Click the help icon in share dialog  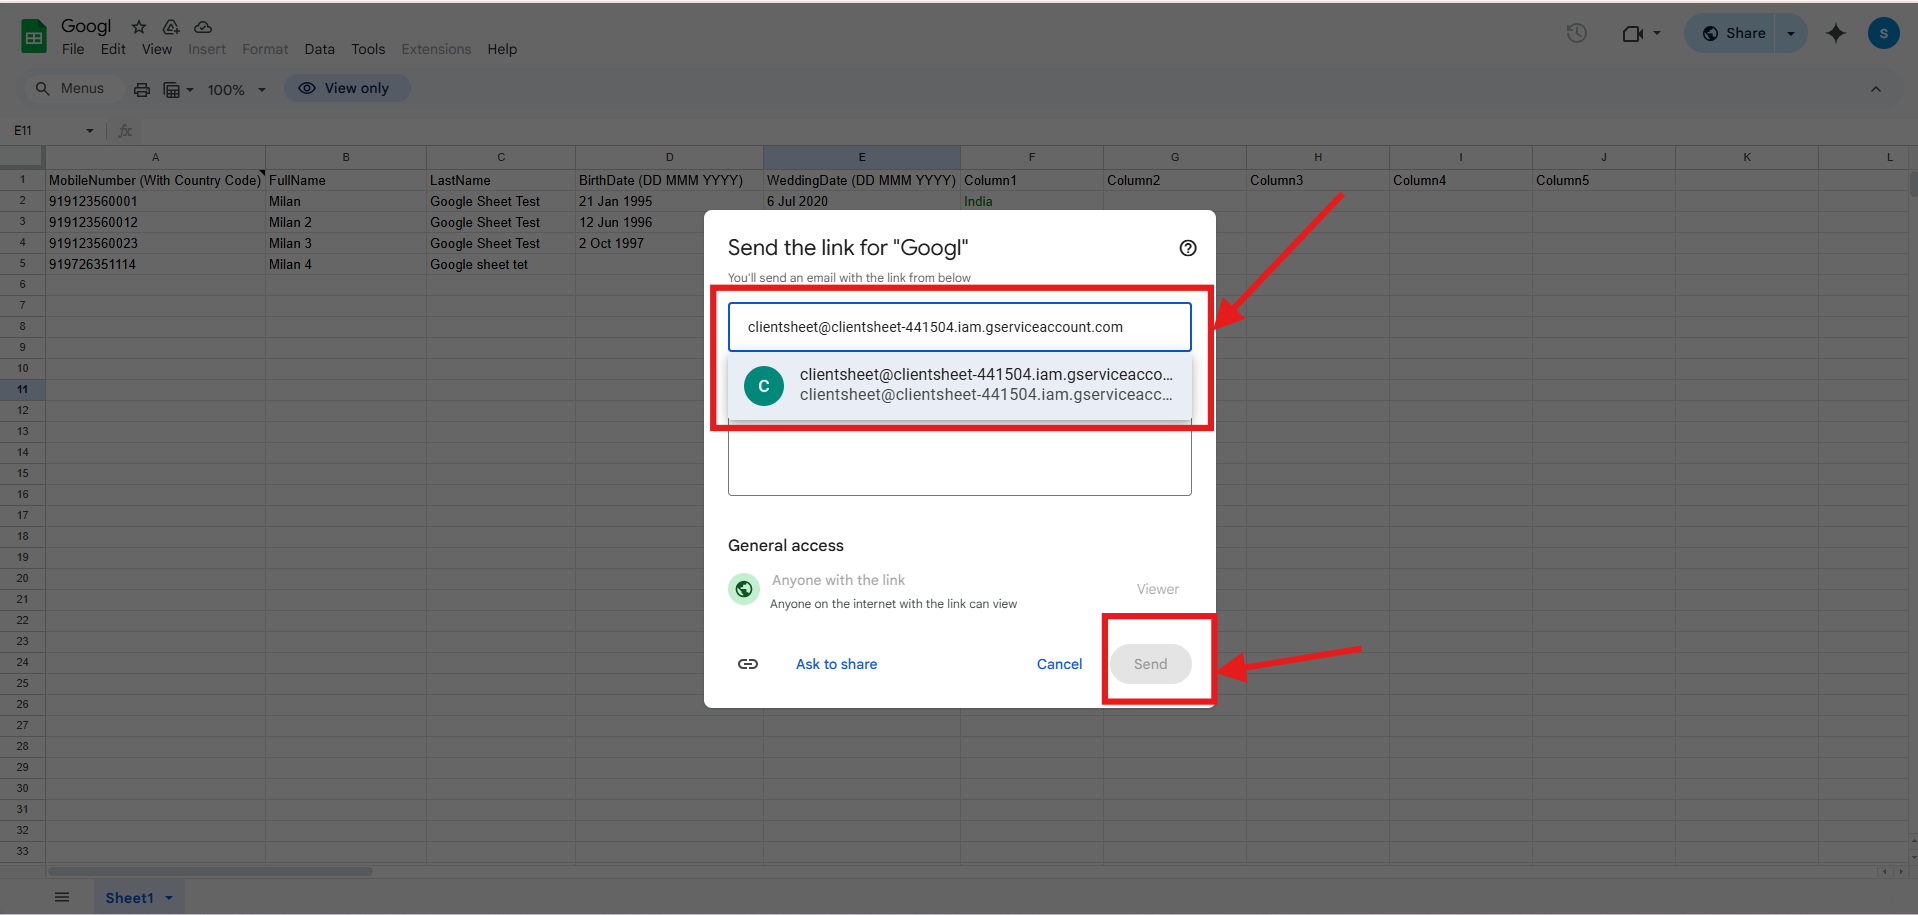click(1188, 248)
